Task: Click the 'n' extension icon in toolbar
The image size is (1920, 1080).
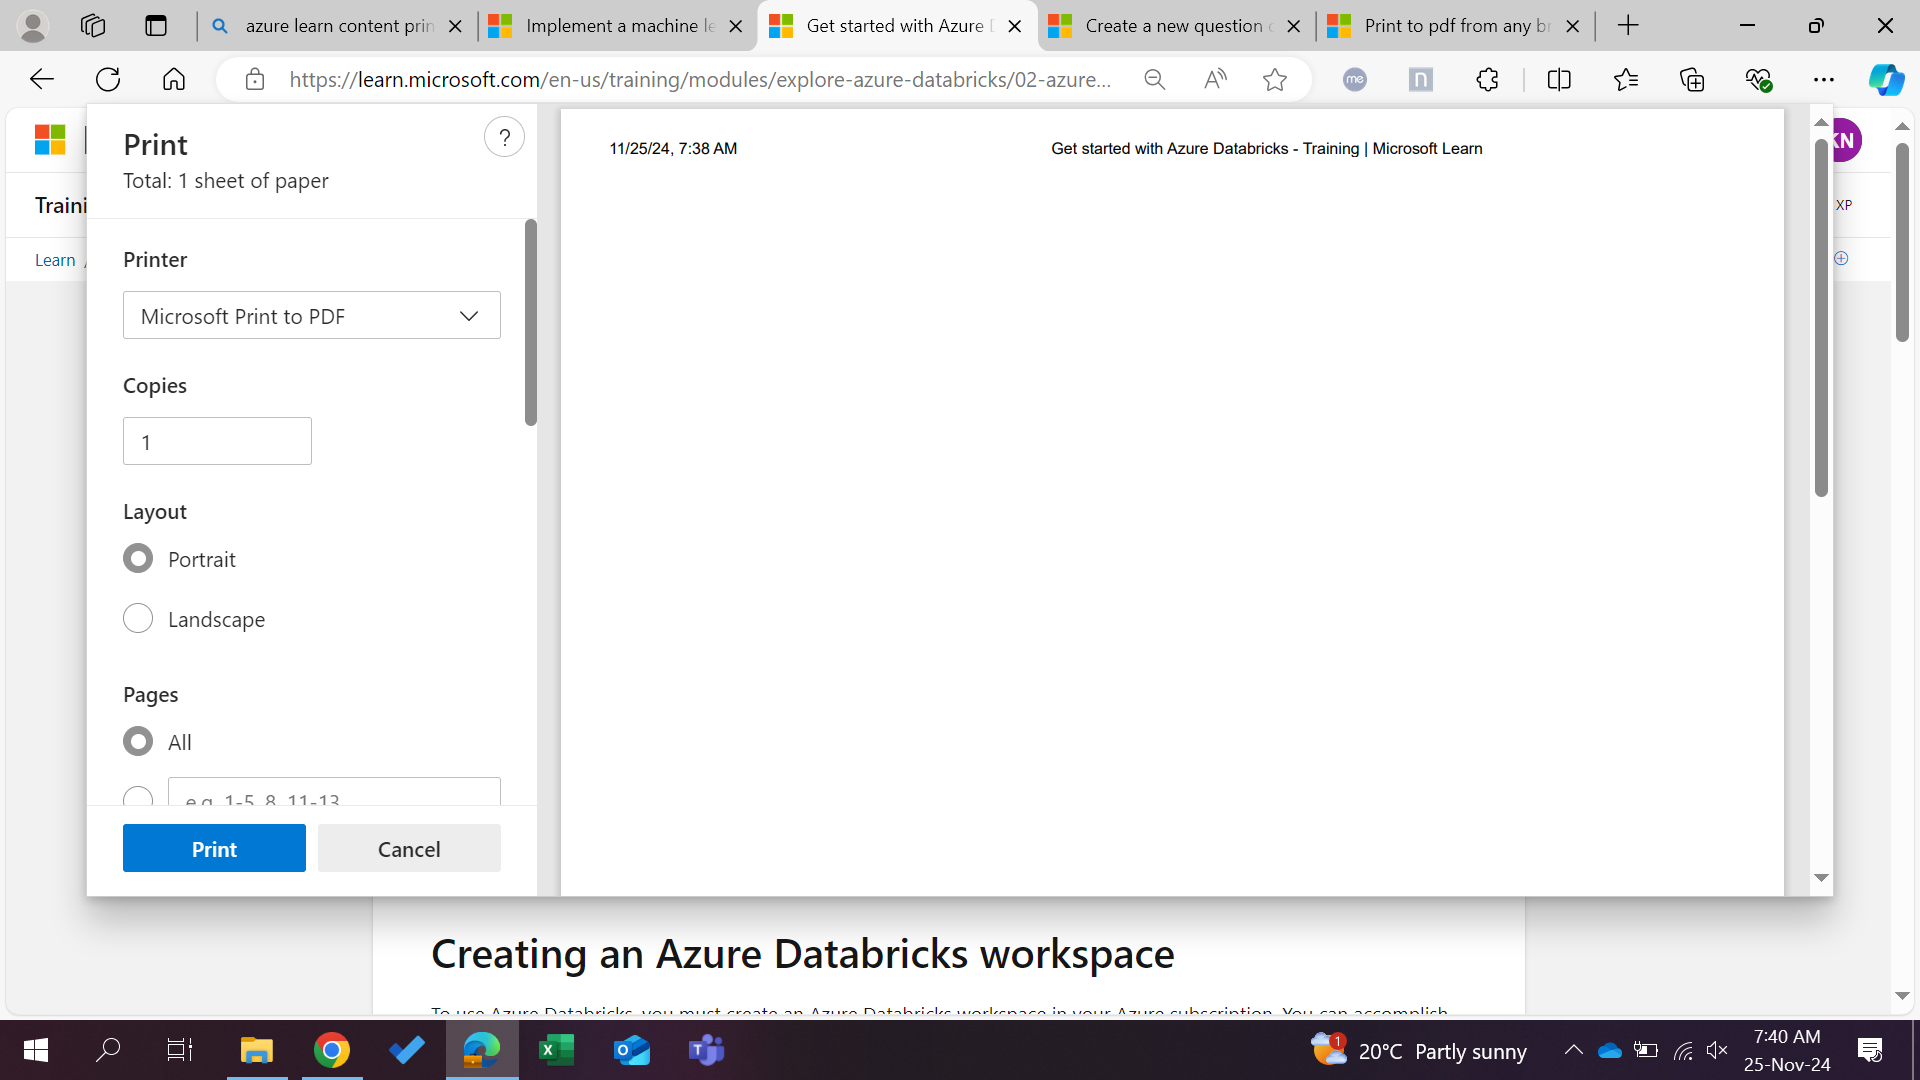Action: point(1421,79)
